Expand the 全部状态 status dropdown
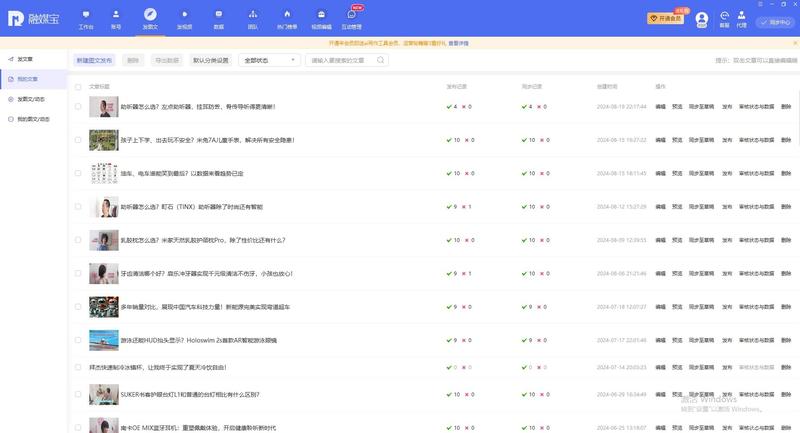 point(269,60)
